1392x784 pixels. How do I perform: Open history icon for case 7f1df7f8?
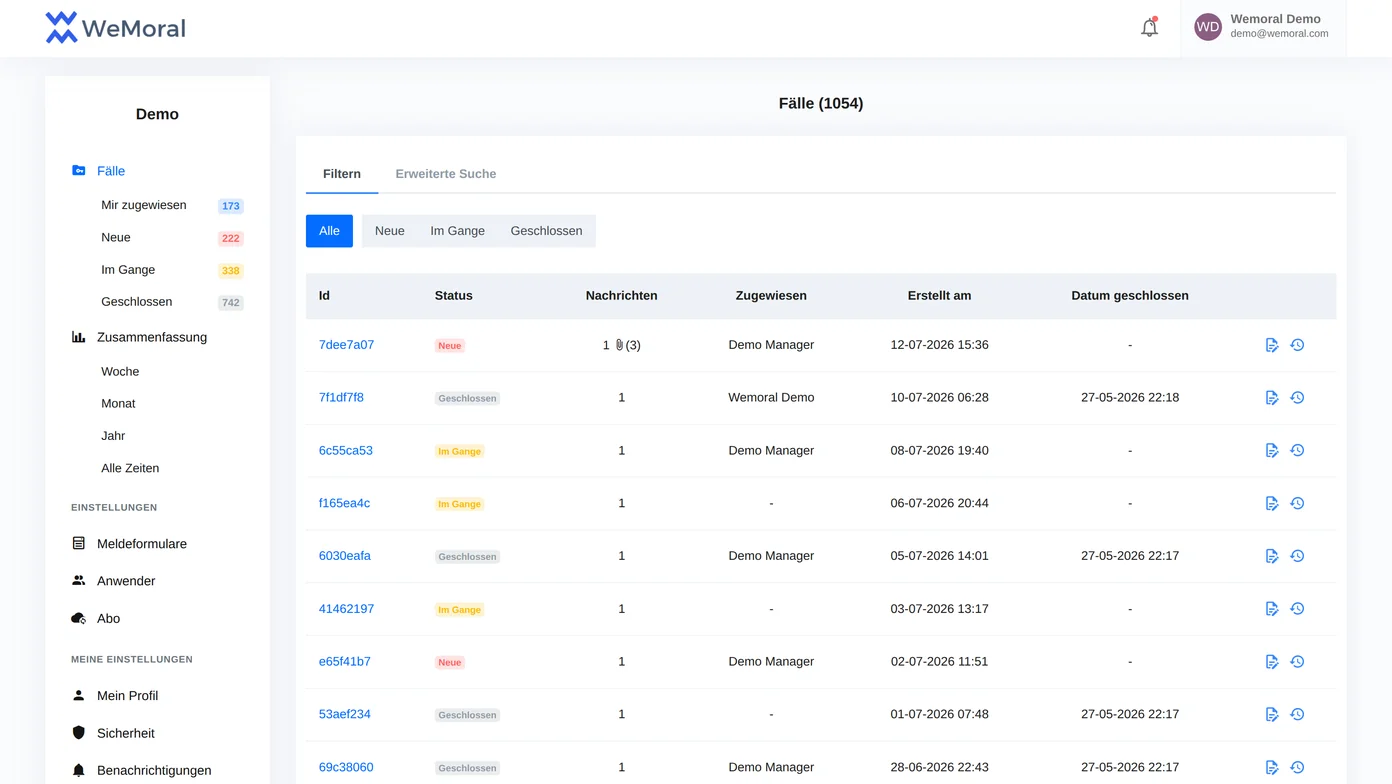pyautogui.click(x=1297, y=398)
